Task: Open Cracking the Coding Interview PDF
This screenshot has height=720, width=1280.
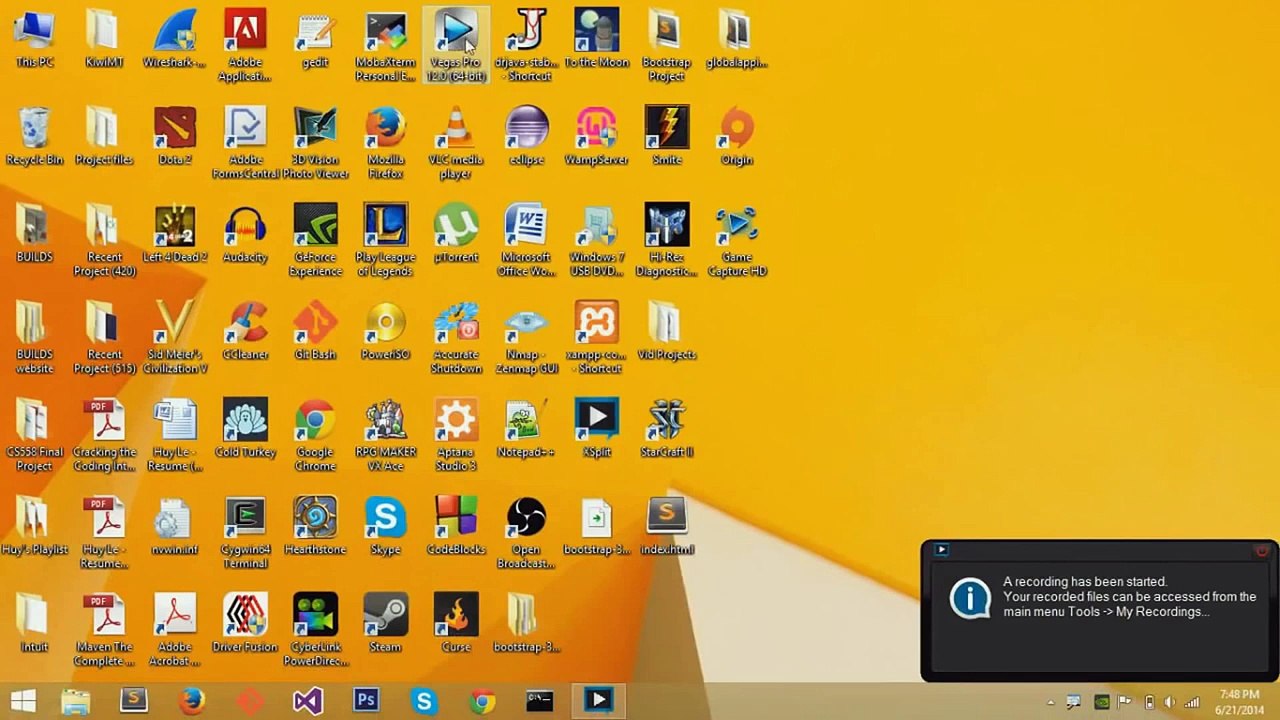Action: (x=104, y=434)
